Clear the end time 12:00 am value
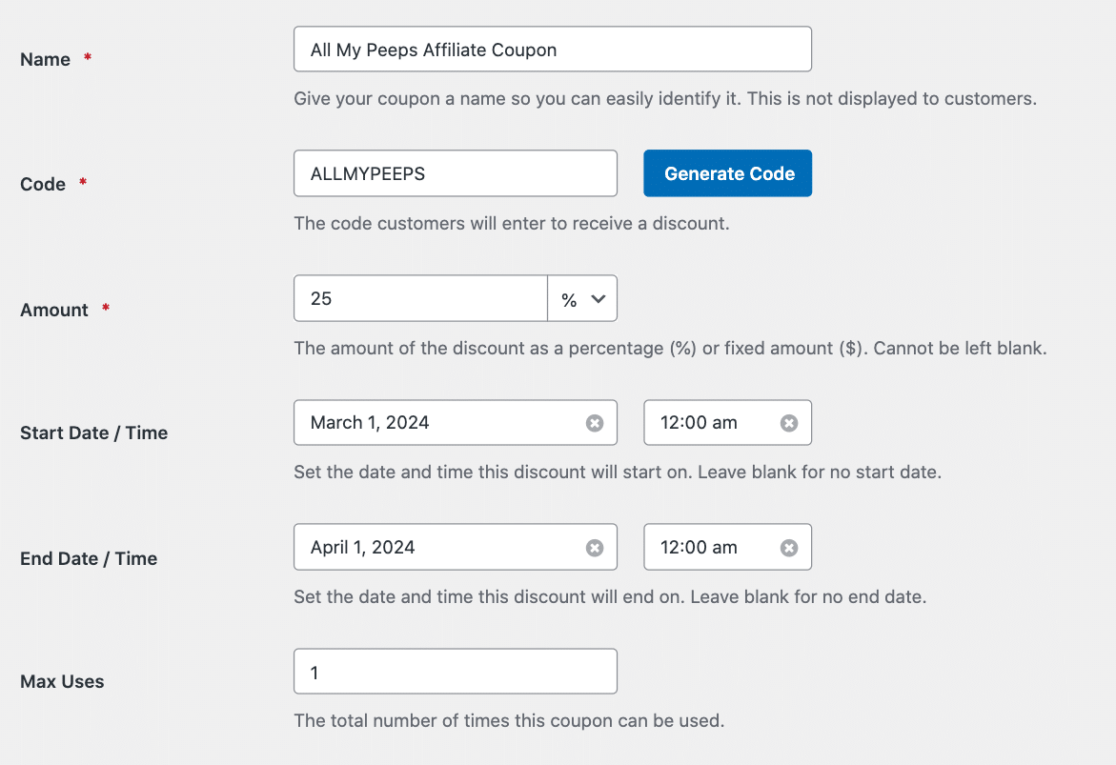This screenshot has height=765, width=1116. (789, 548)
